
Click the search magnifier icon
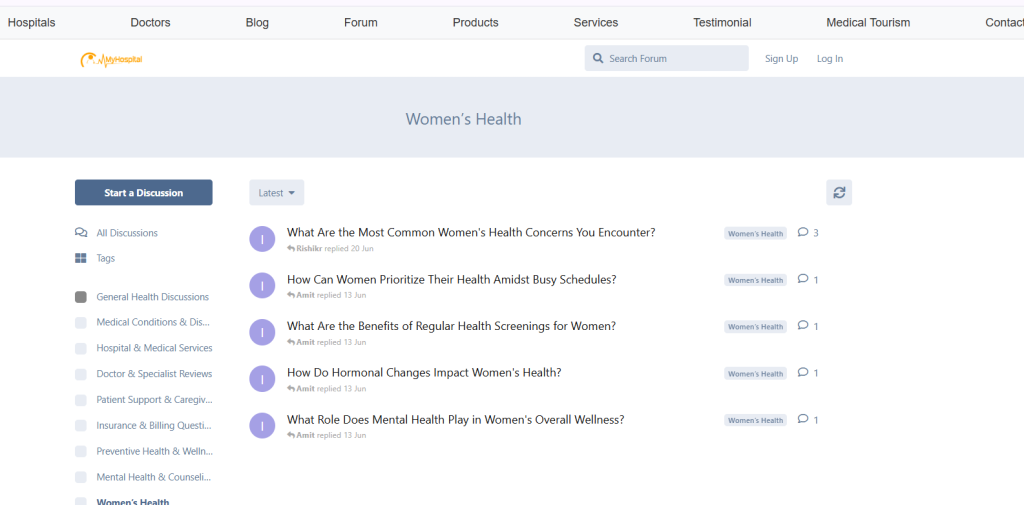pos(598,59)
